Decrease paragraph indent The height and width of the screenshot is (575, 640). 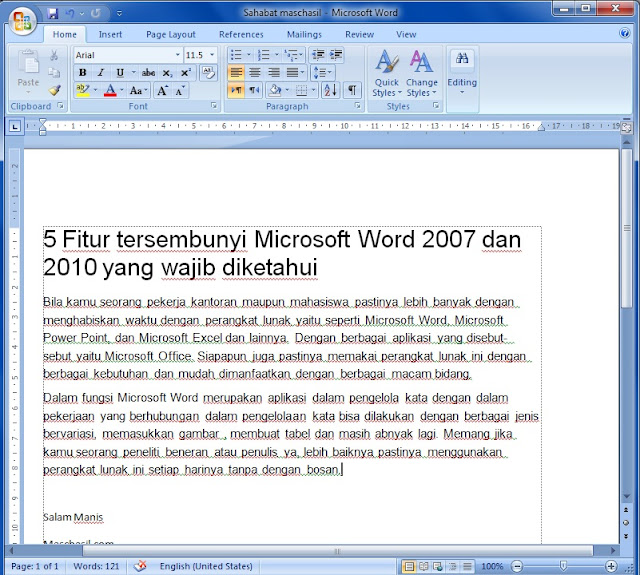pos(318,55)
